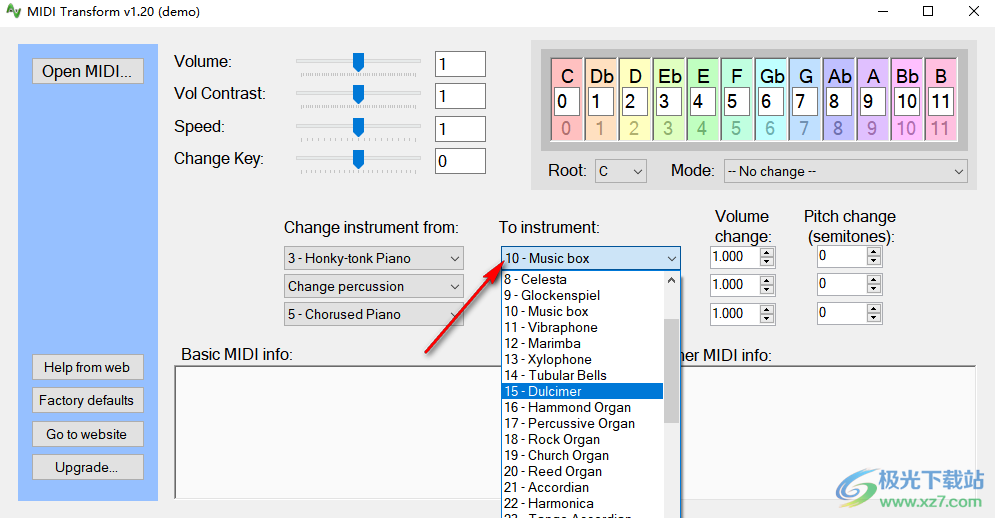The height and width of the screenshot is (518, 995).
Task: Click the Gb note mapping box
Action: 771,101
